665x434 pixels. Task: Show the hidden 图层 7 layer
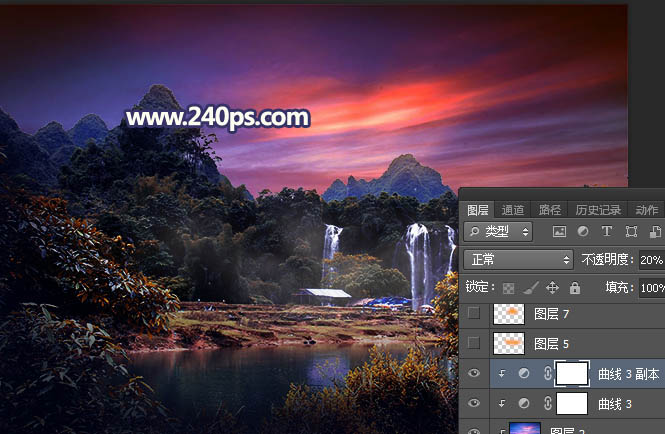click(x=474, y=314)
